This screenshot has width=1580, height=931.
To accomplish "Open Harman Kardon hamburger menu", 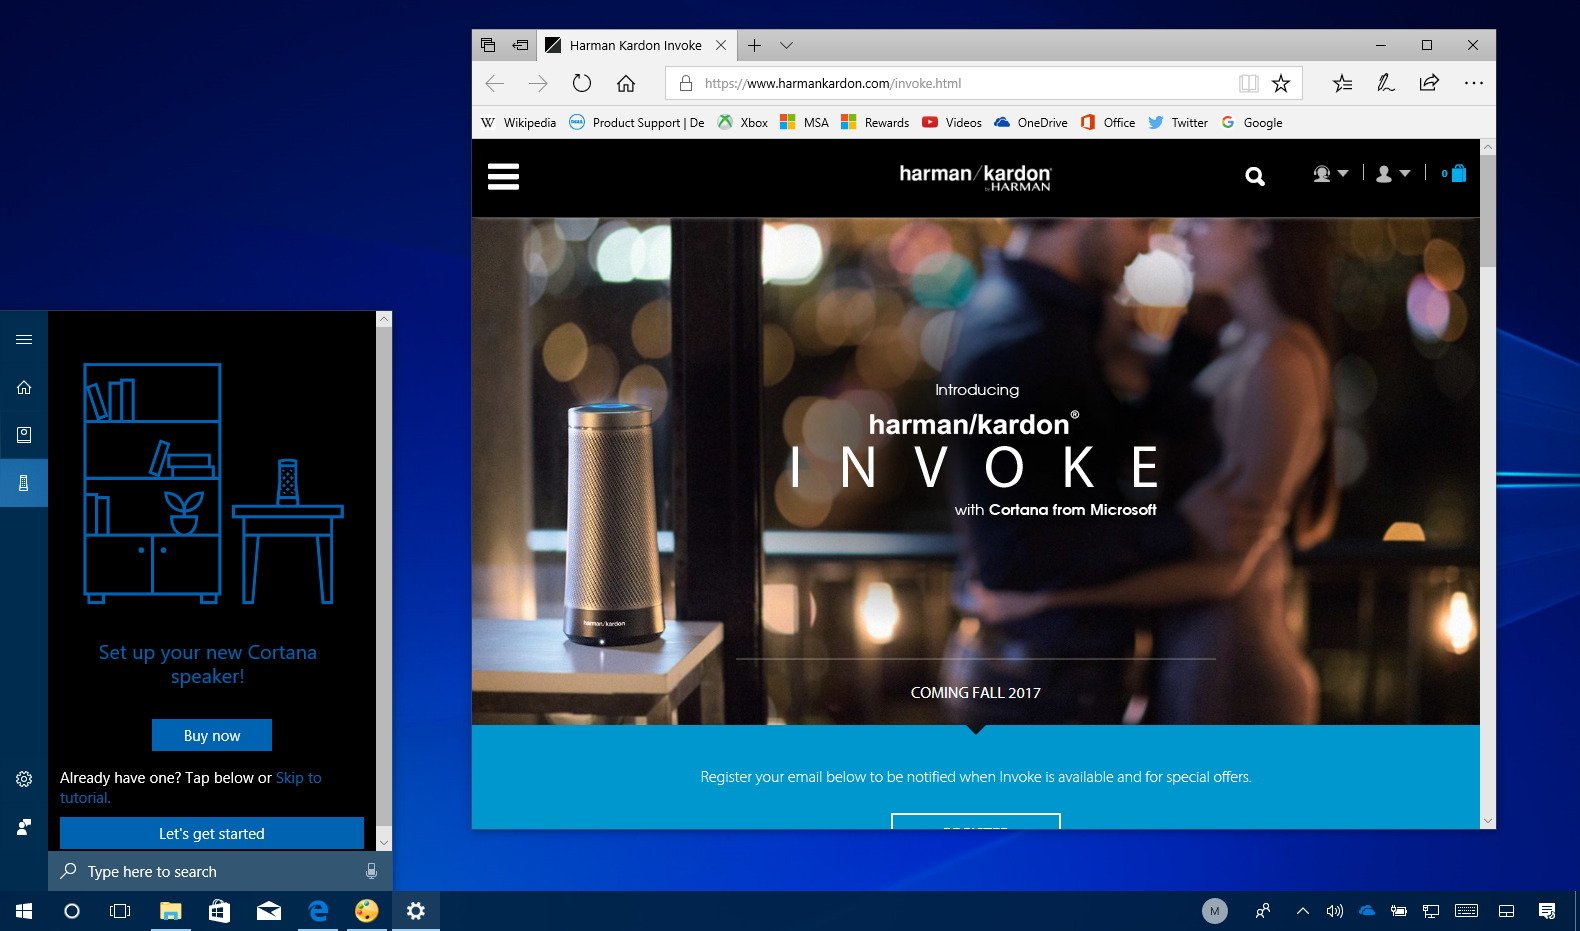I will pos(503,177).
